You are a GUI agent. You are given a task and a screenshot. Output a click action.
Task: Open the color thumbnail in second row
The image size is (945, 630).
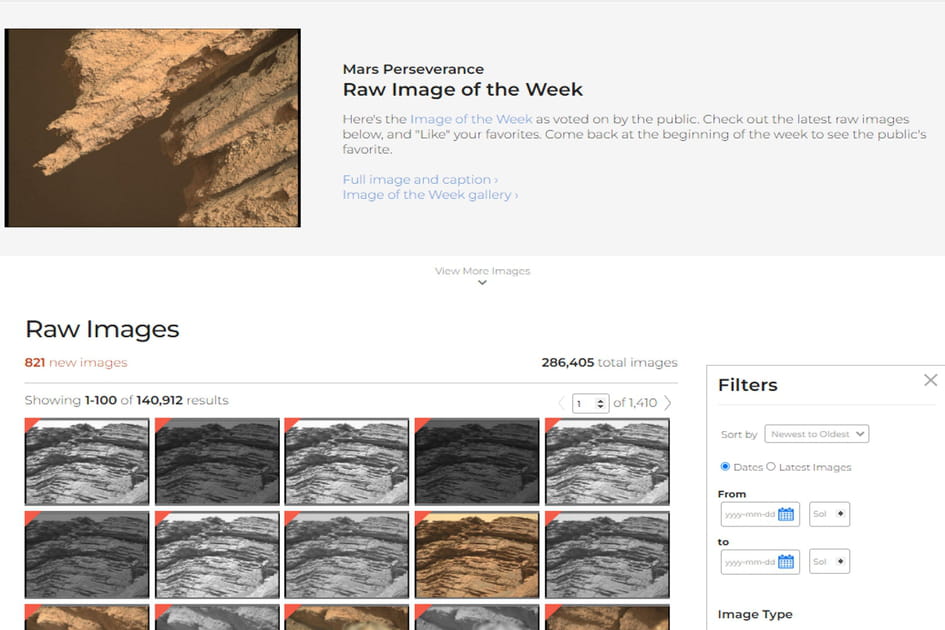477,555
